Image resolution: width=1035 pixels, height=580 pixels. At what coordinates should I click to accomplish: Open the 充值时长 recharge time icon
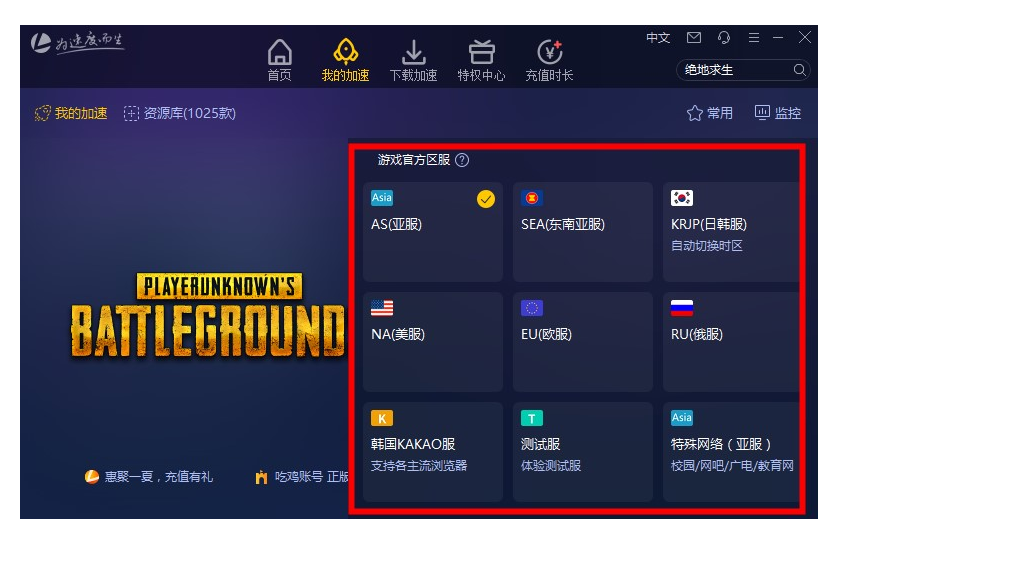(548, 57)
